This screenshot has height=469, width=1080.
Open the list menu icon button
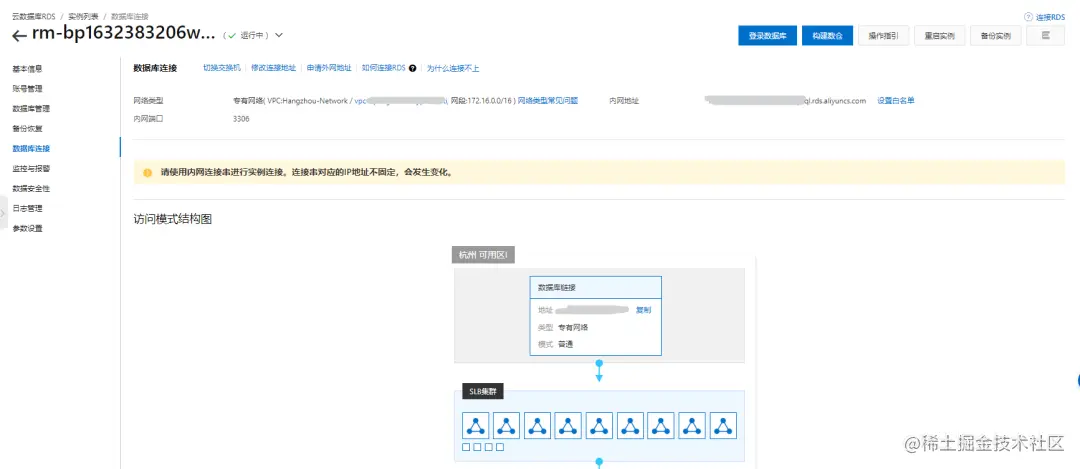[1045, 36]
